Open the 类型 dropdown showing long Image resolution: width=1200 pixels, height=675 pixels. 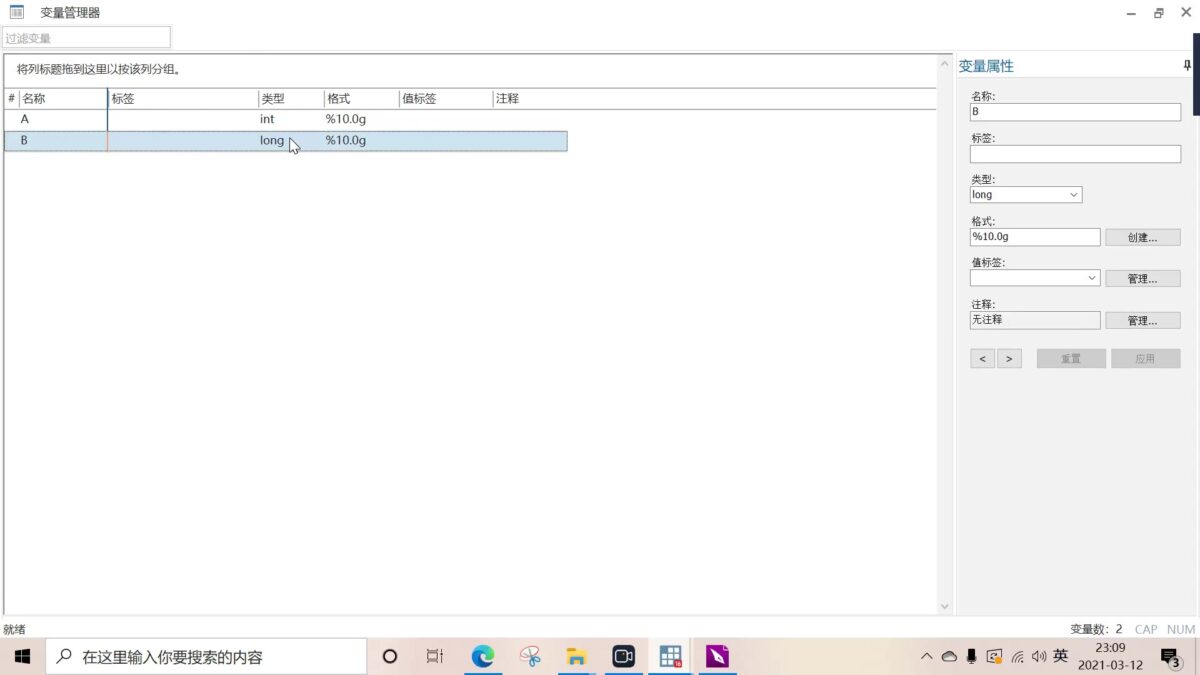1026,195
